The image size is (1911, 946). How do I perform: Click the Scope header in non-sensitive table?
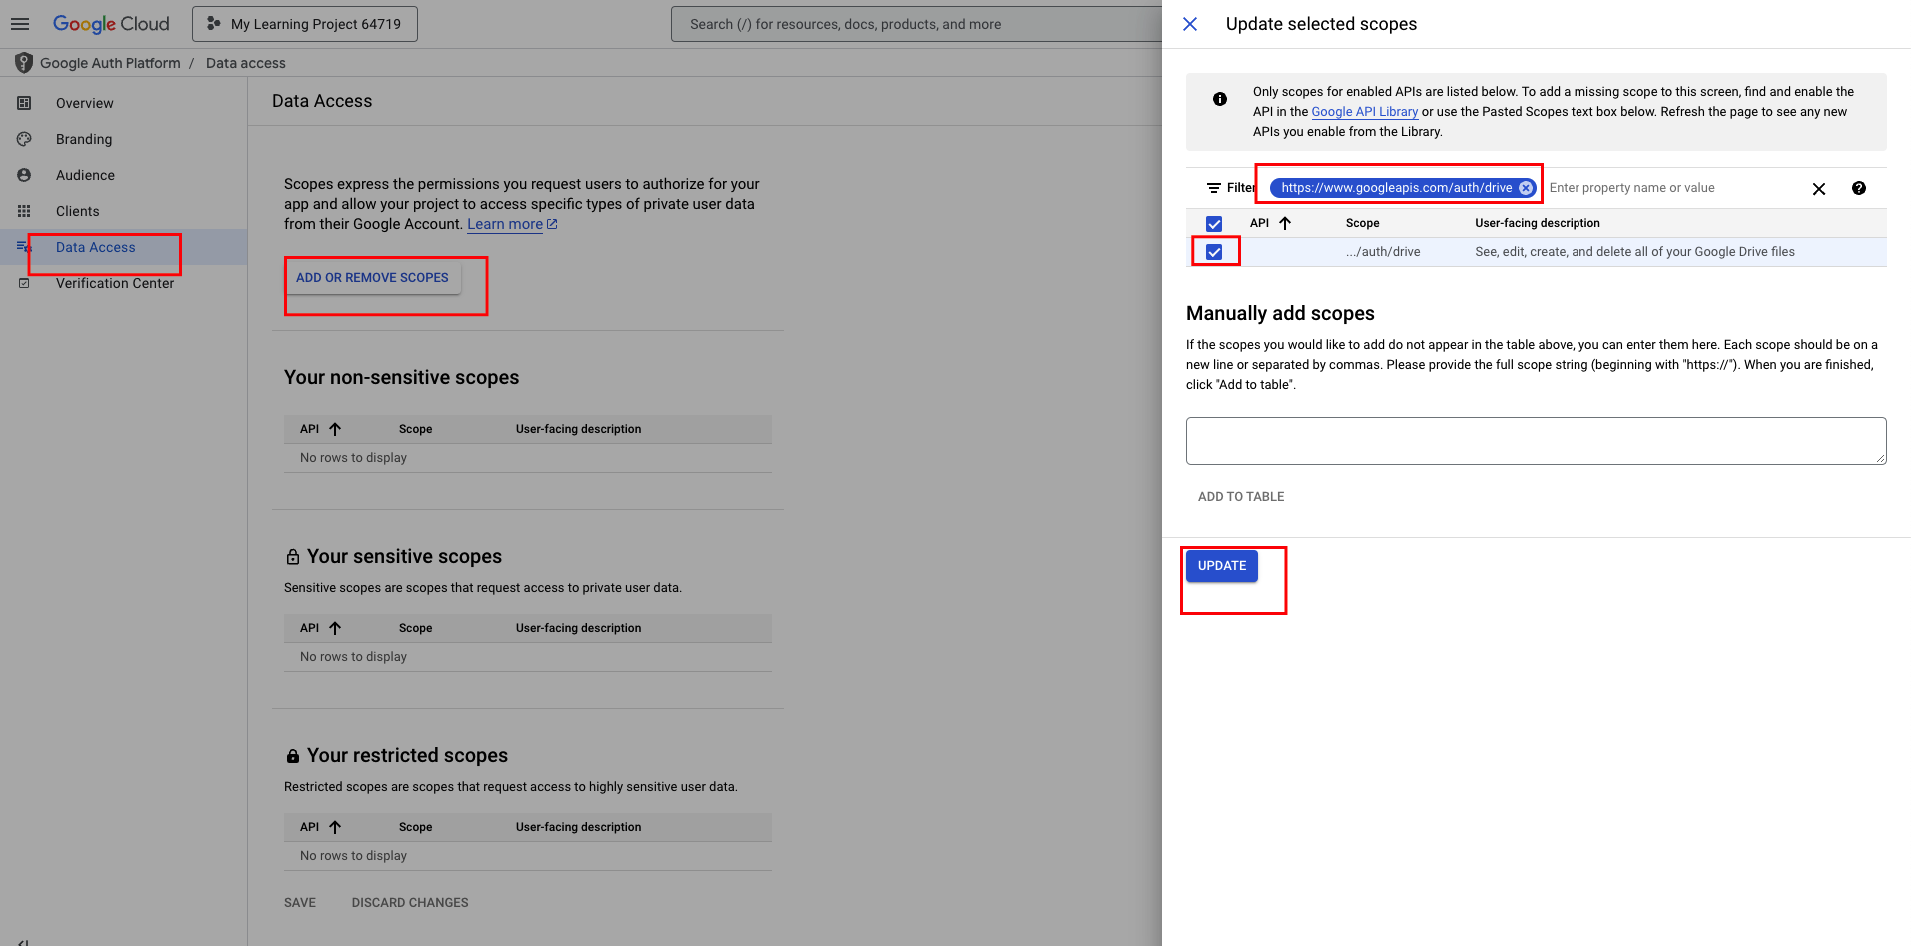point(415,429)
